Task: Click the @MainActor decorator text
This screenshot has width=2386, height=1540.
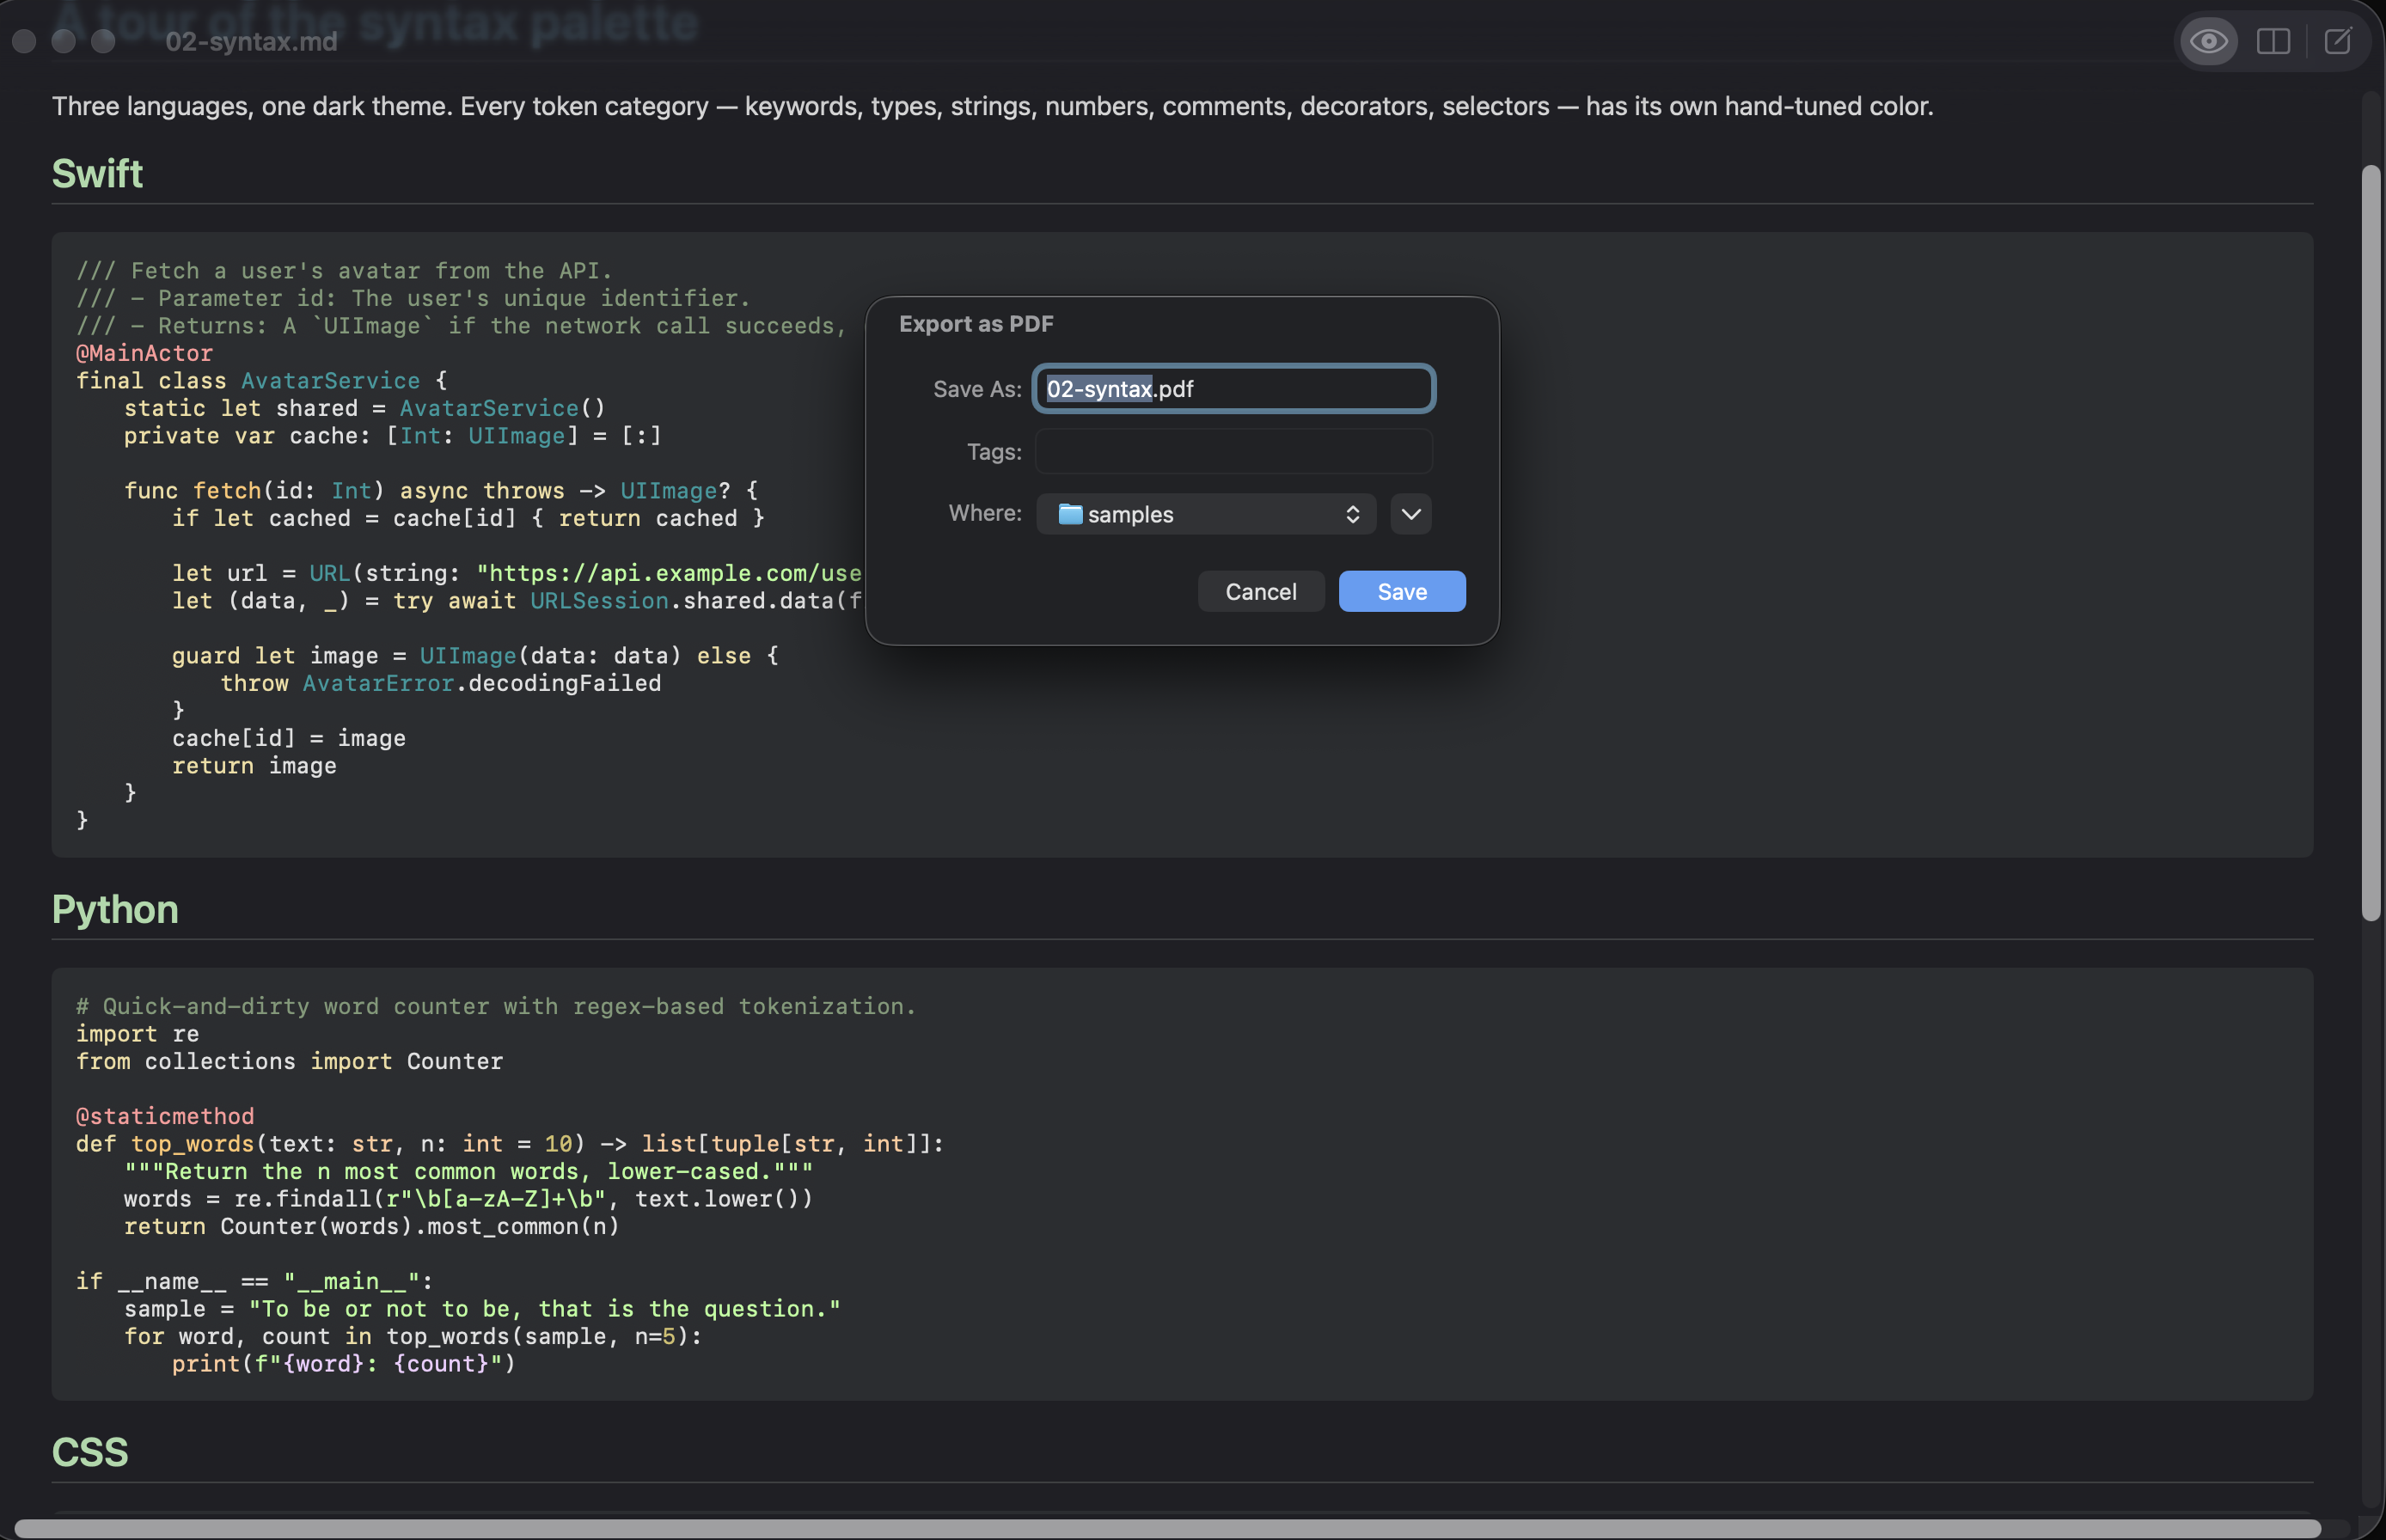Action: pos(144,353)
